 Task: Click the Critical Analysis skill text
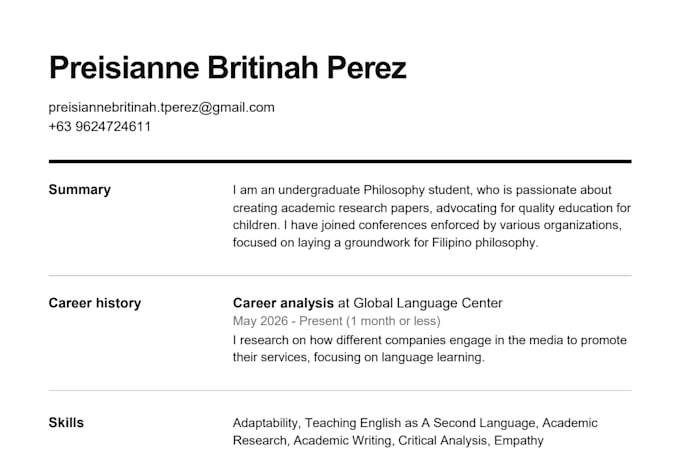coord(442,440)
